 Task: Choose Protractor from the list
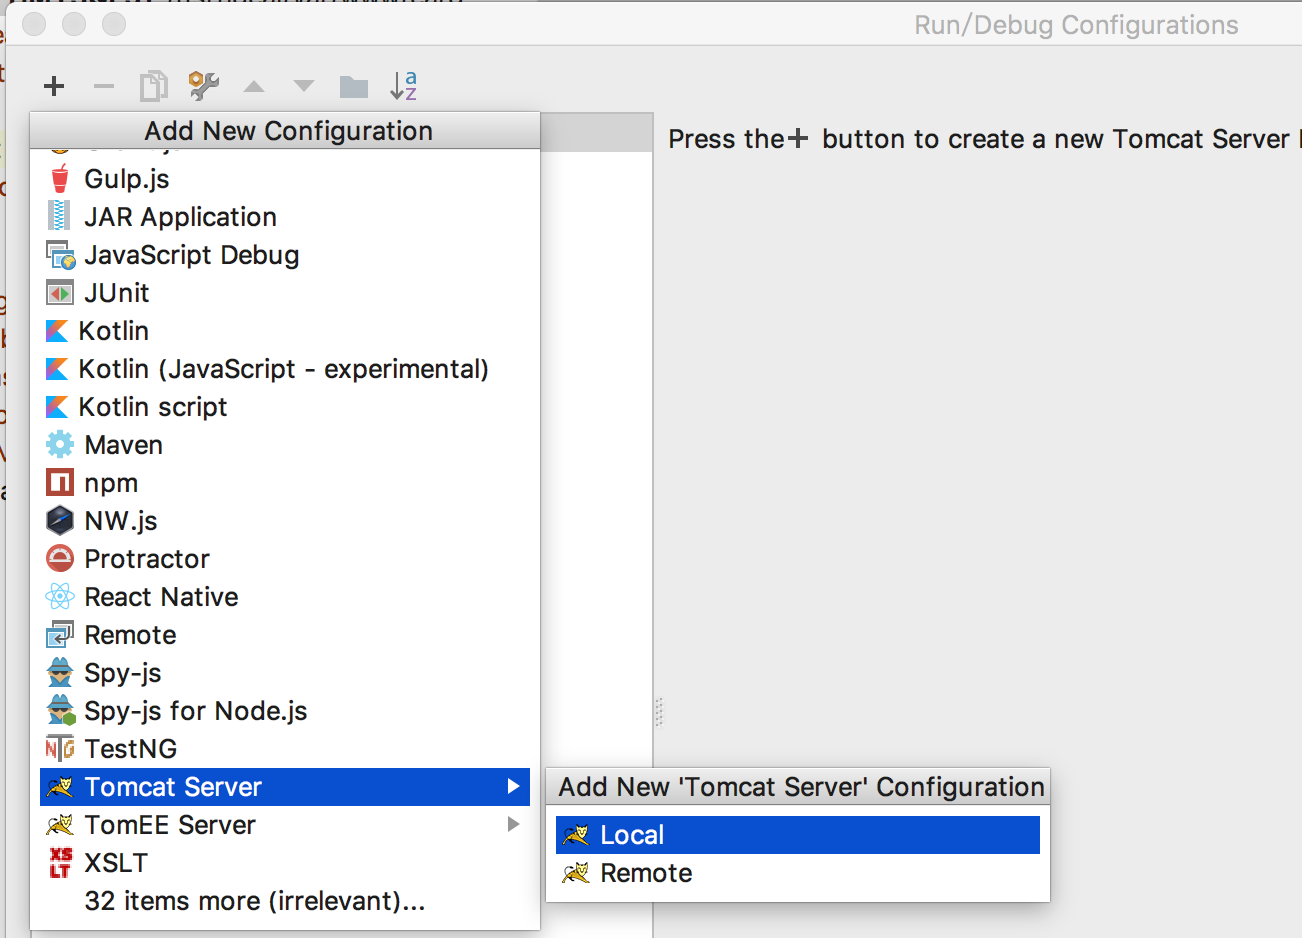[285, 559]
